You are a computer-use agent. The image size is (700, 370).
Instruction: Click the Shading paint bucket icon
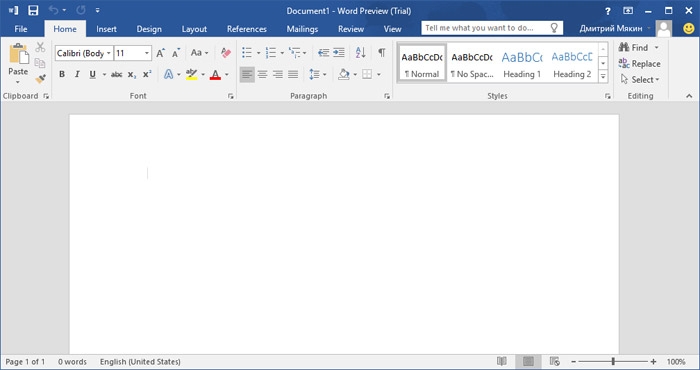click(343, 74)
